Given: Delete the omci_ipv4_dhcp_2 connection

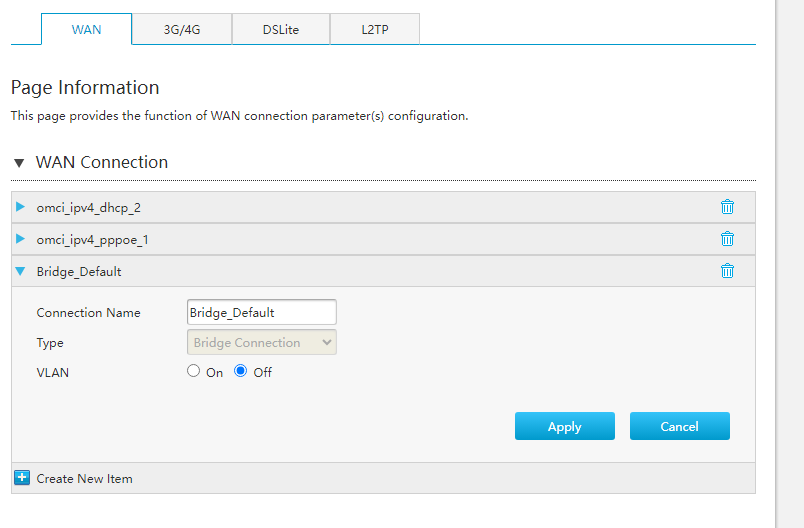Looking at the screenshot, I should (727, 207).
